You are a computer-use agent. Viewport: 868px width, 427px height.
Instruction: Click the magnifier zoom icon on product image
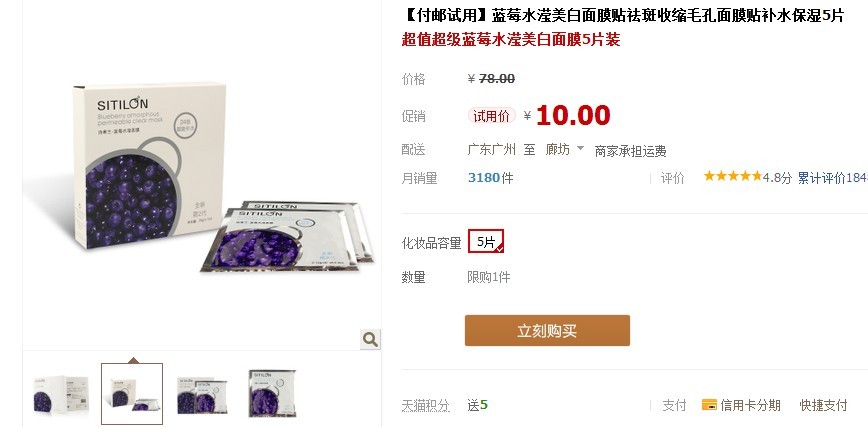click(x=370, y=339)
